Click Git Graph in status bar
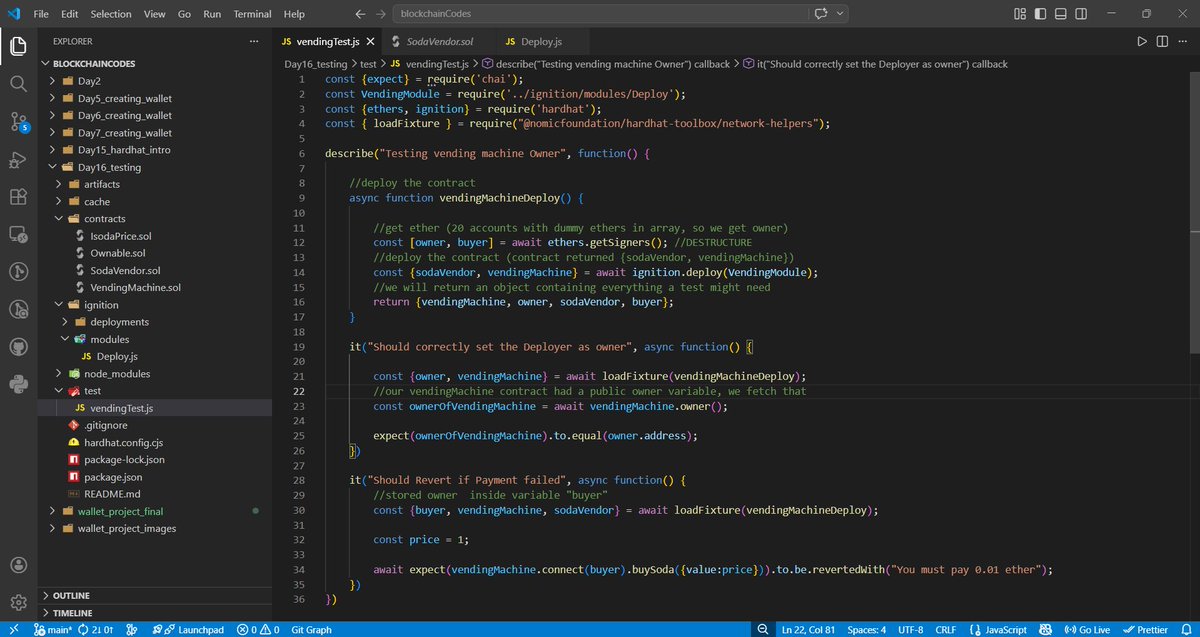This screenshot has height=637, width=1200. coord(310,630)
